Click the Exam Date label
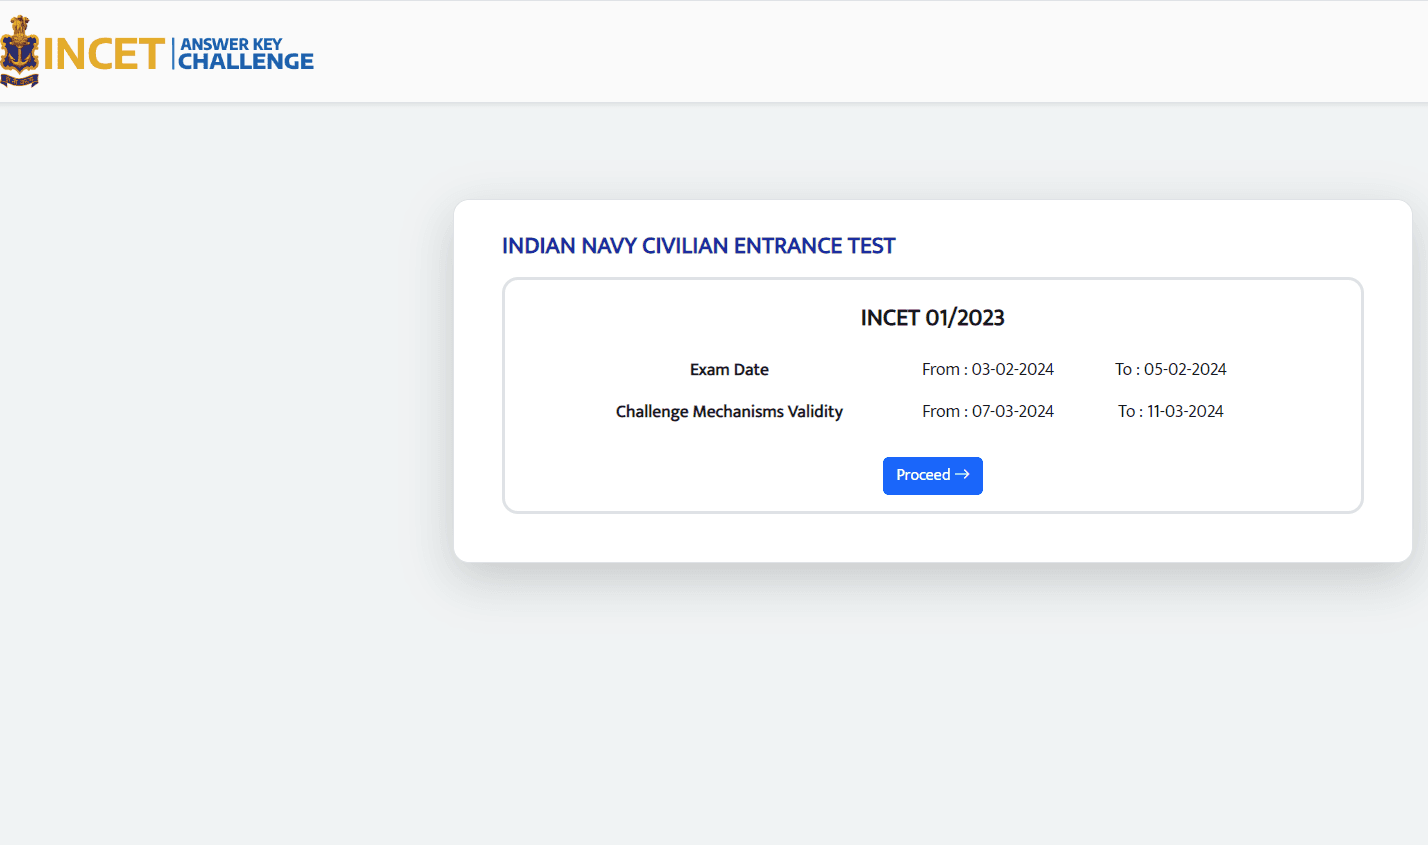 tap(729, 370)
